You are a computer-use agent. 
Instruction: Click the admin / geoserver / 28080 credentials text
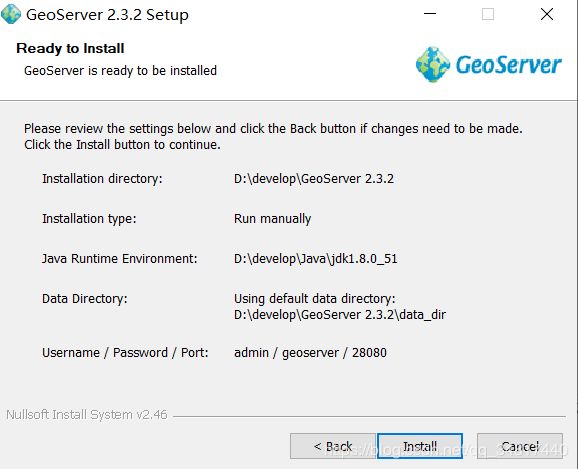310,352
